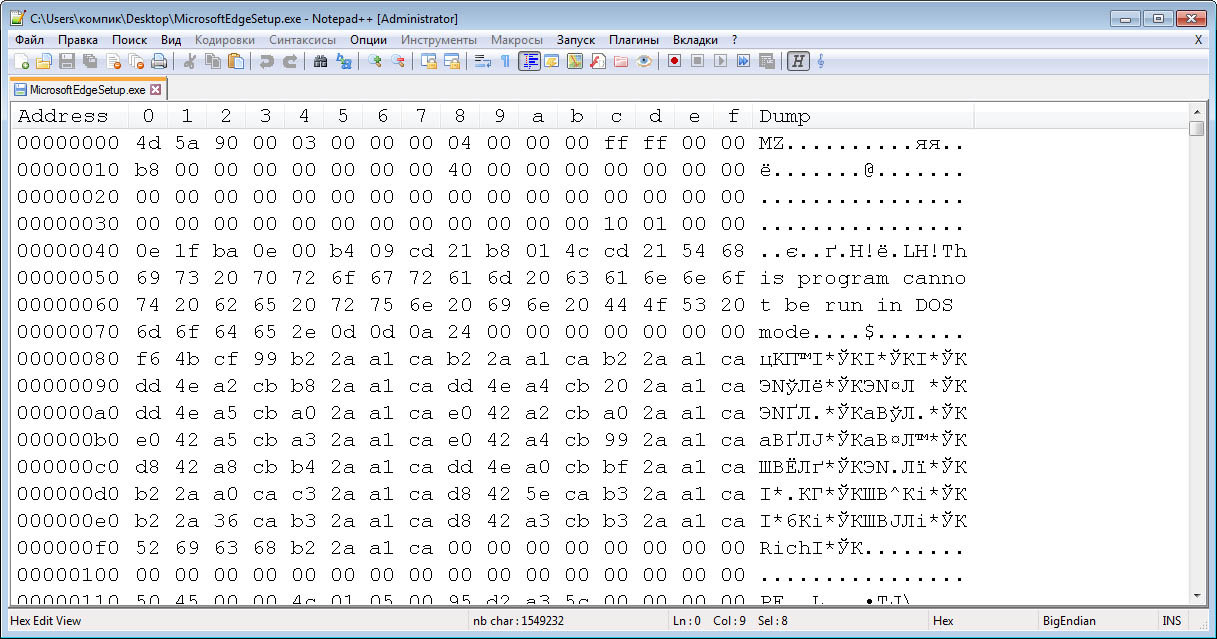Open the Файл menu
Screen dimensions: 1217x639
click(x=29, y=40)
